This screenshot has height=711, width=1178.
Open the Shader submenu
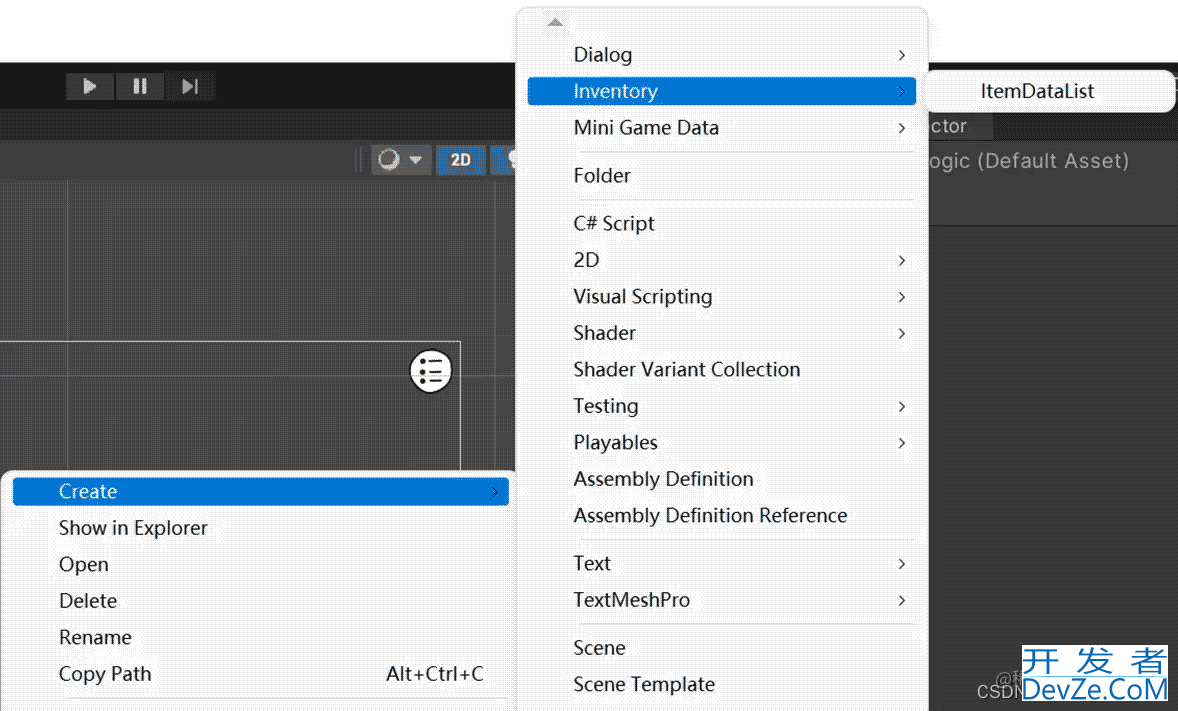pyautogui.click(x=721, y=333)
